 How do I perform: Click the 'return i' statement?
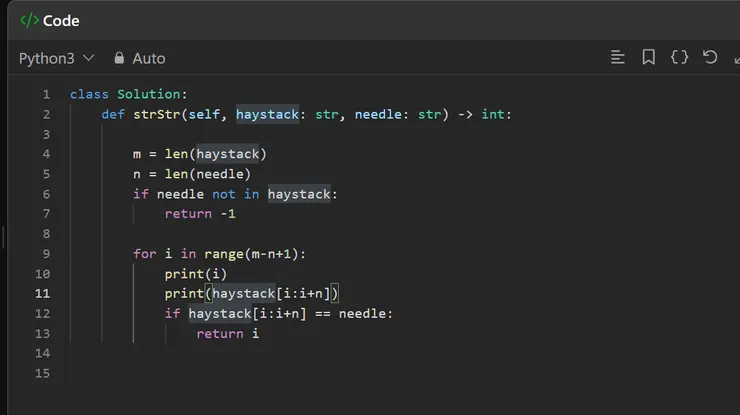(x=227, y=333)
